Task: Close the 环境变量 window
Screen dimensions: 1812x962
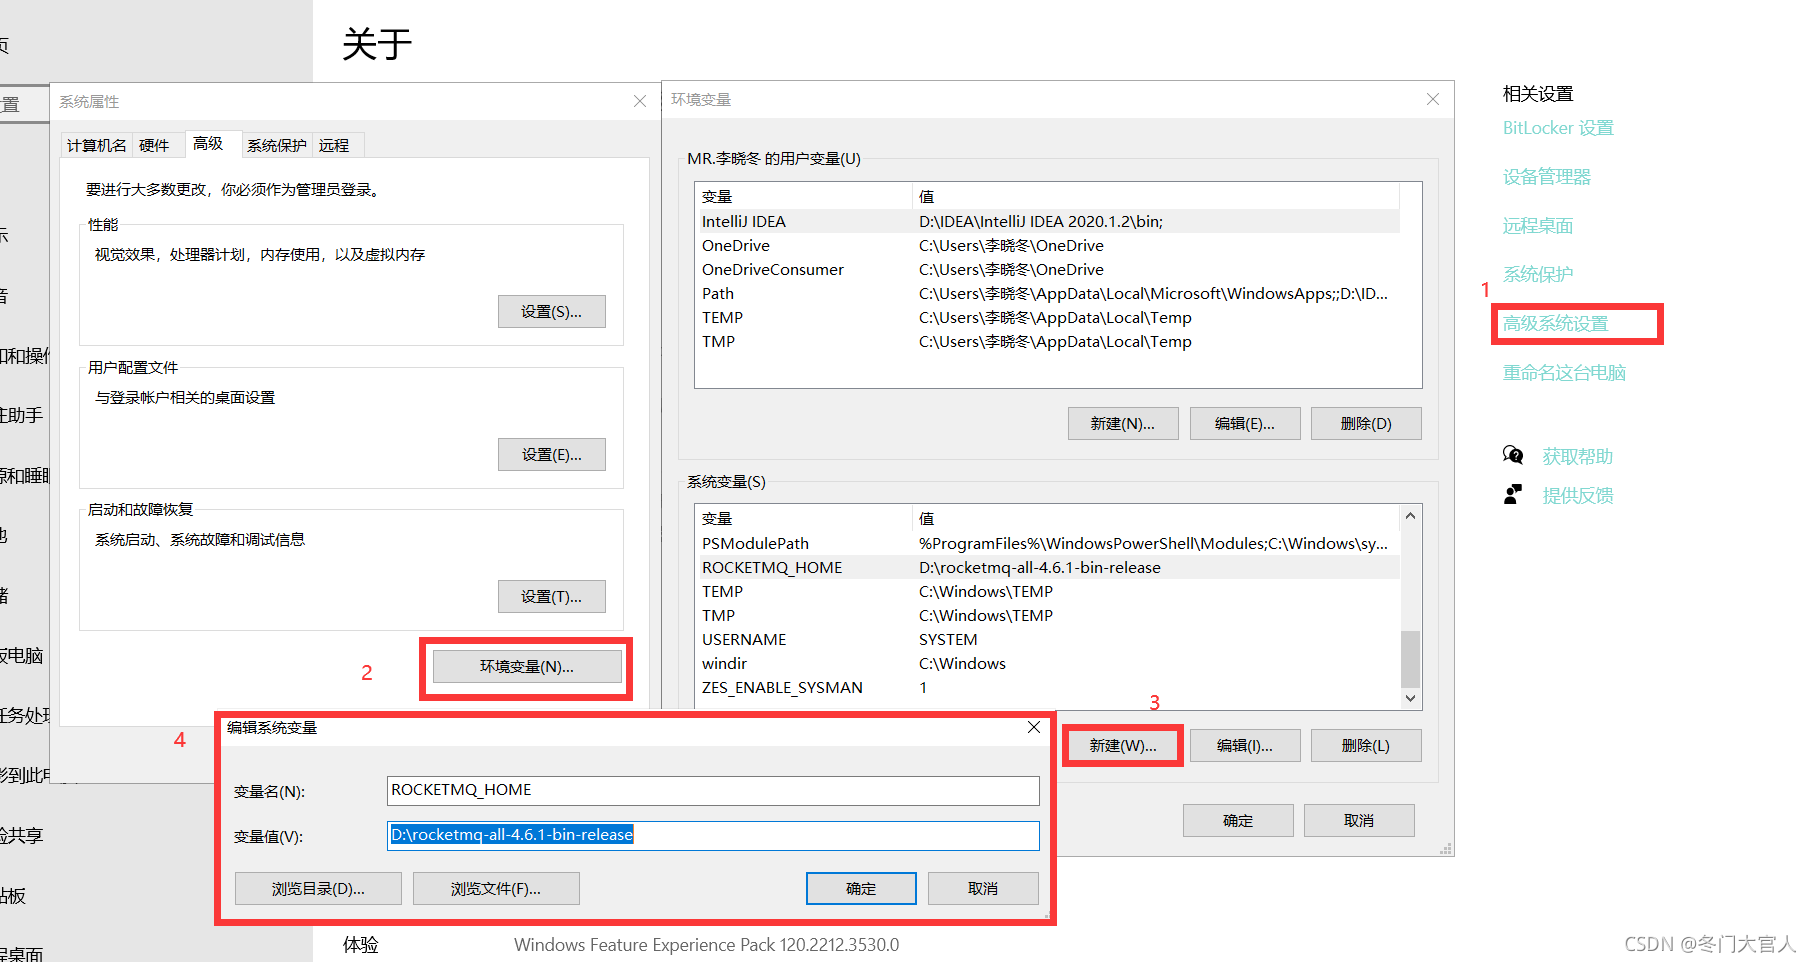Action: click(x=1433, y=99)
